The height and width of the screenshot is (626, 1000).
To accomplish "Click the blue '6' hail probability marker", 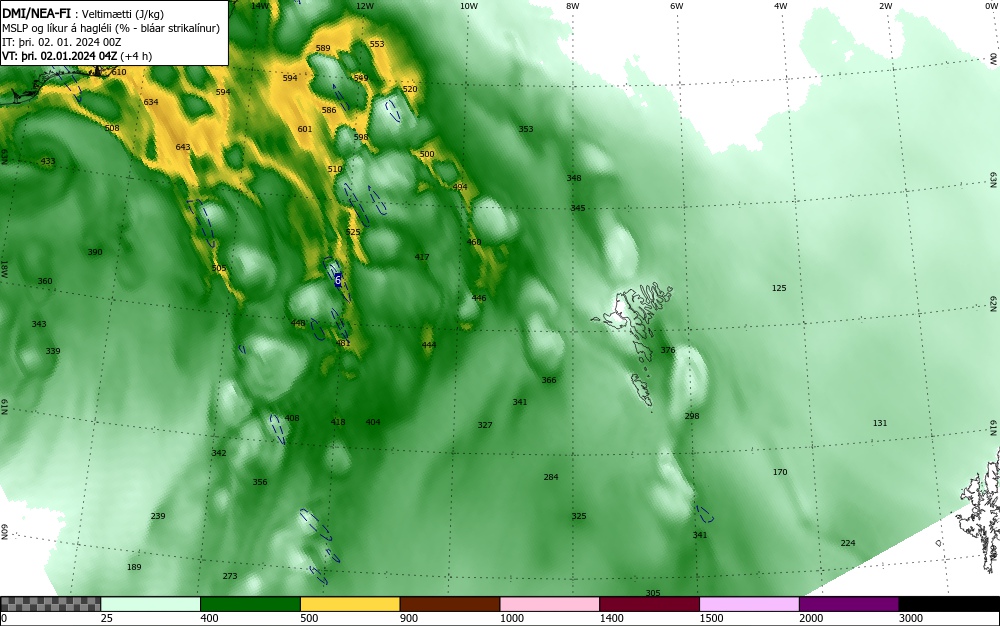I will [x=338, y=279].
